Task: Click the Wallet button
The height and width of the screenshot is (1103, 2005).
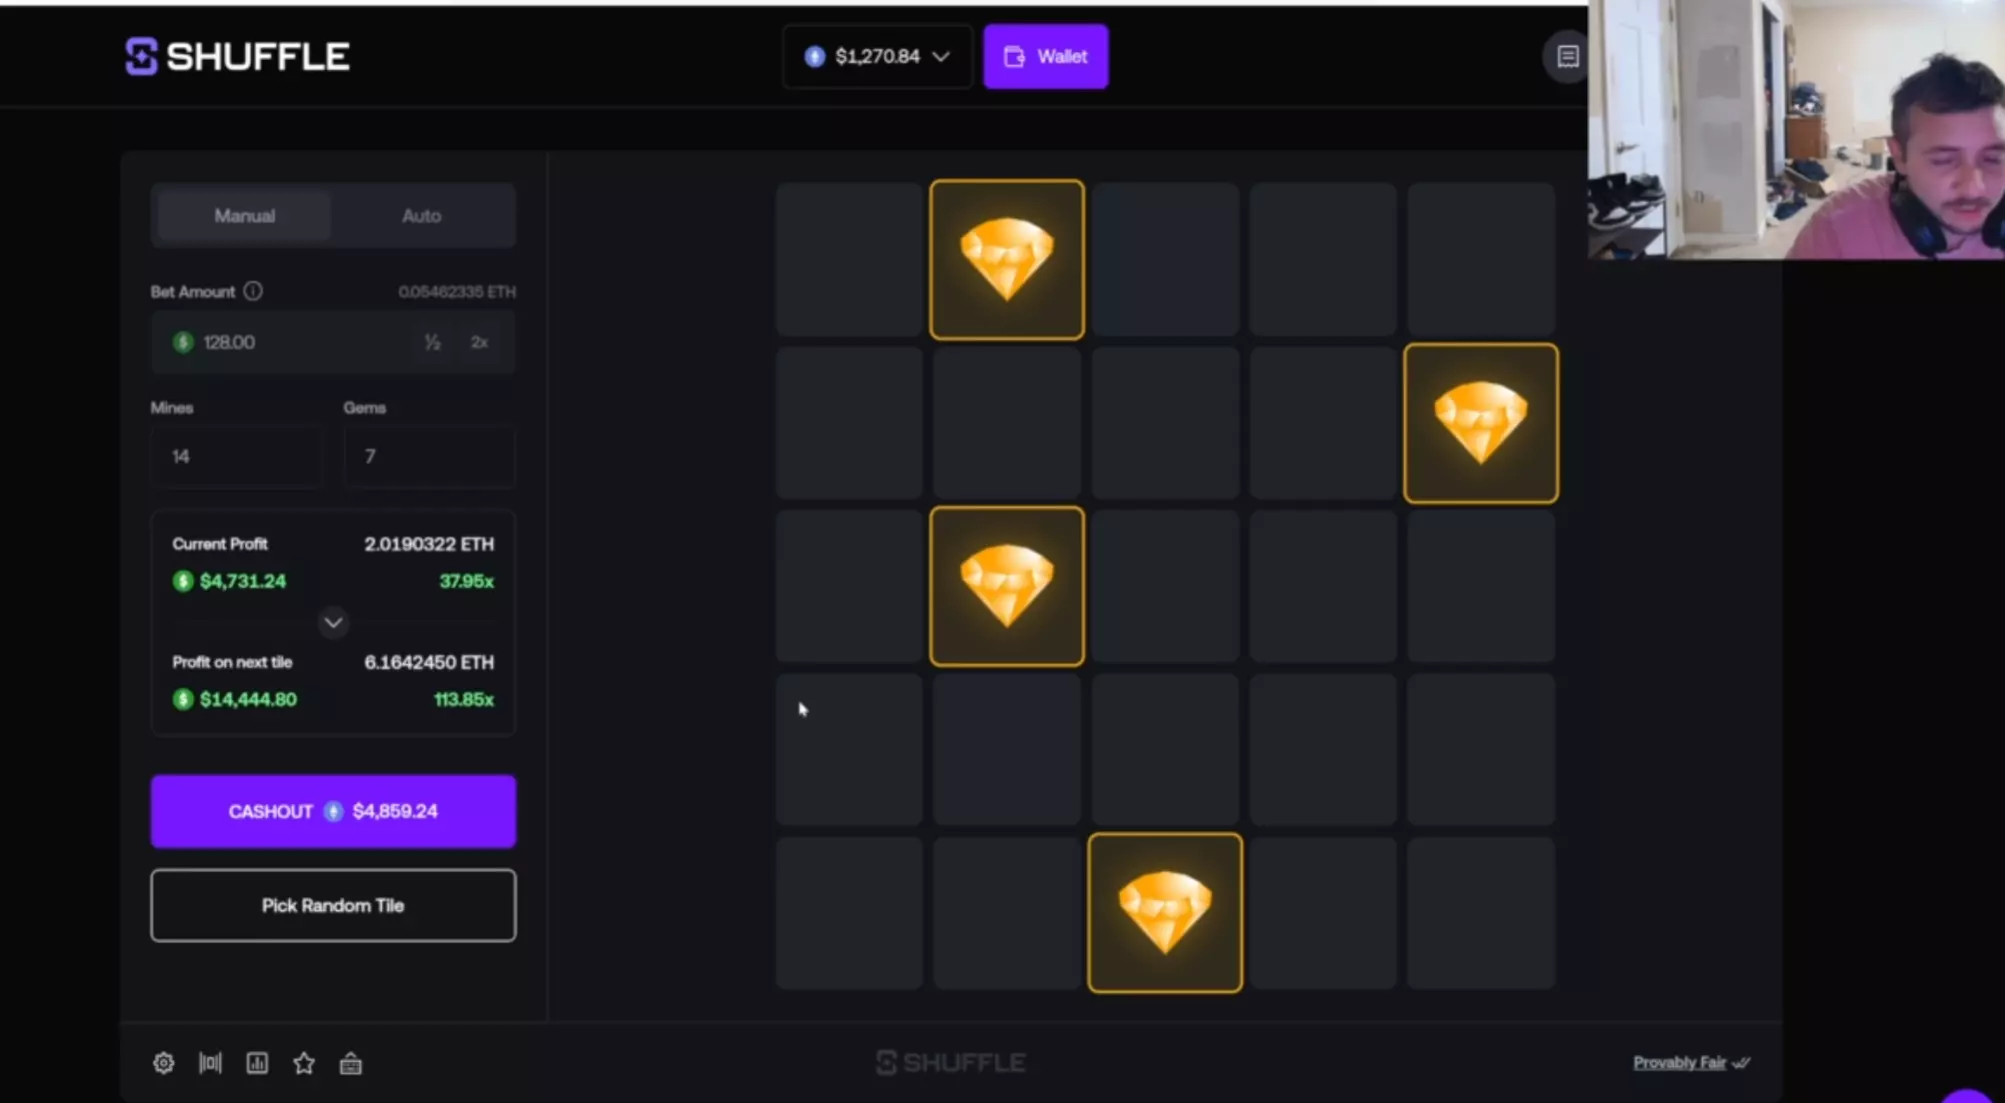Action: pos(1046,57)
